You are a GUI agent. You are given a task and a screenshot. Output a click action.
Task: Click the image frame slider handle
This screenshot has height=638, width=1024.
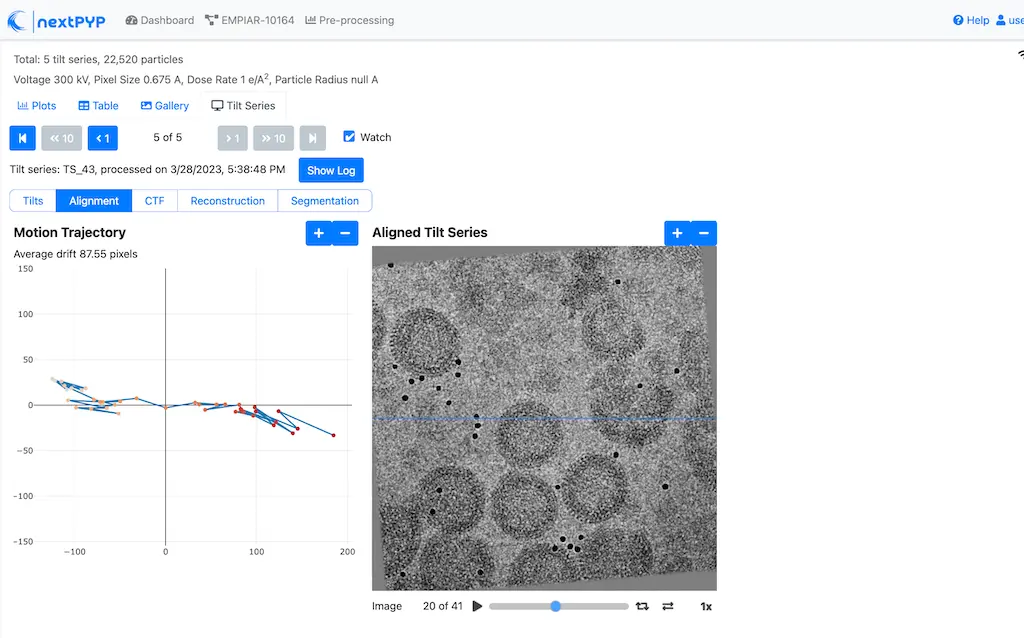click(x=556, y=606)
